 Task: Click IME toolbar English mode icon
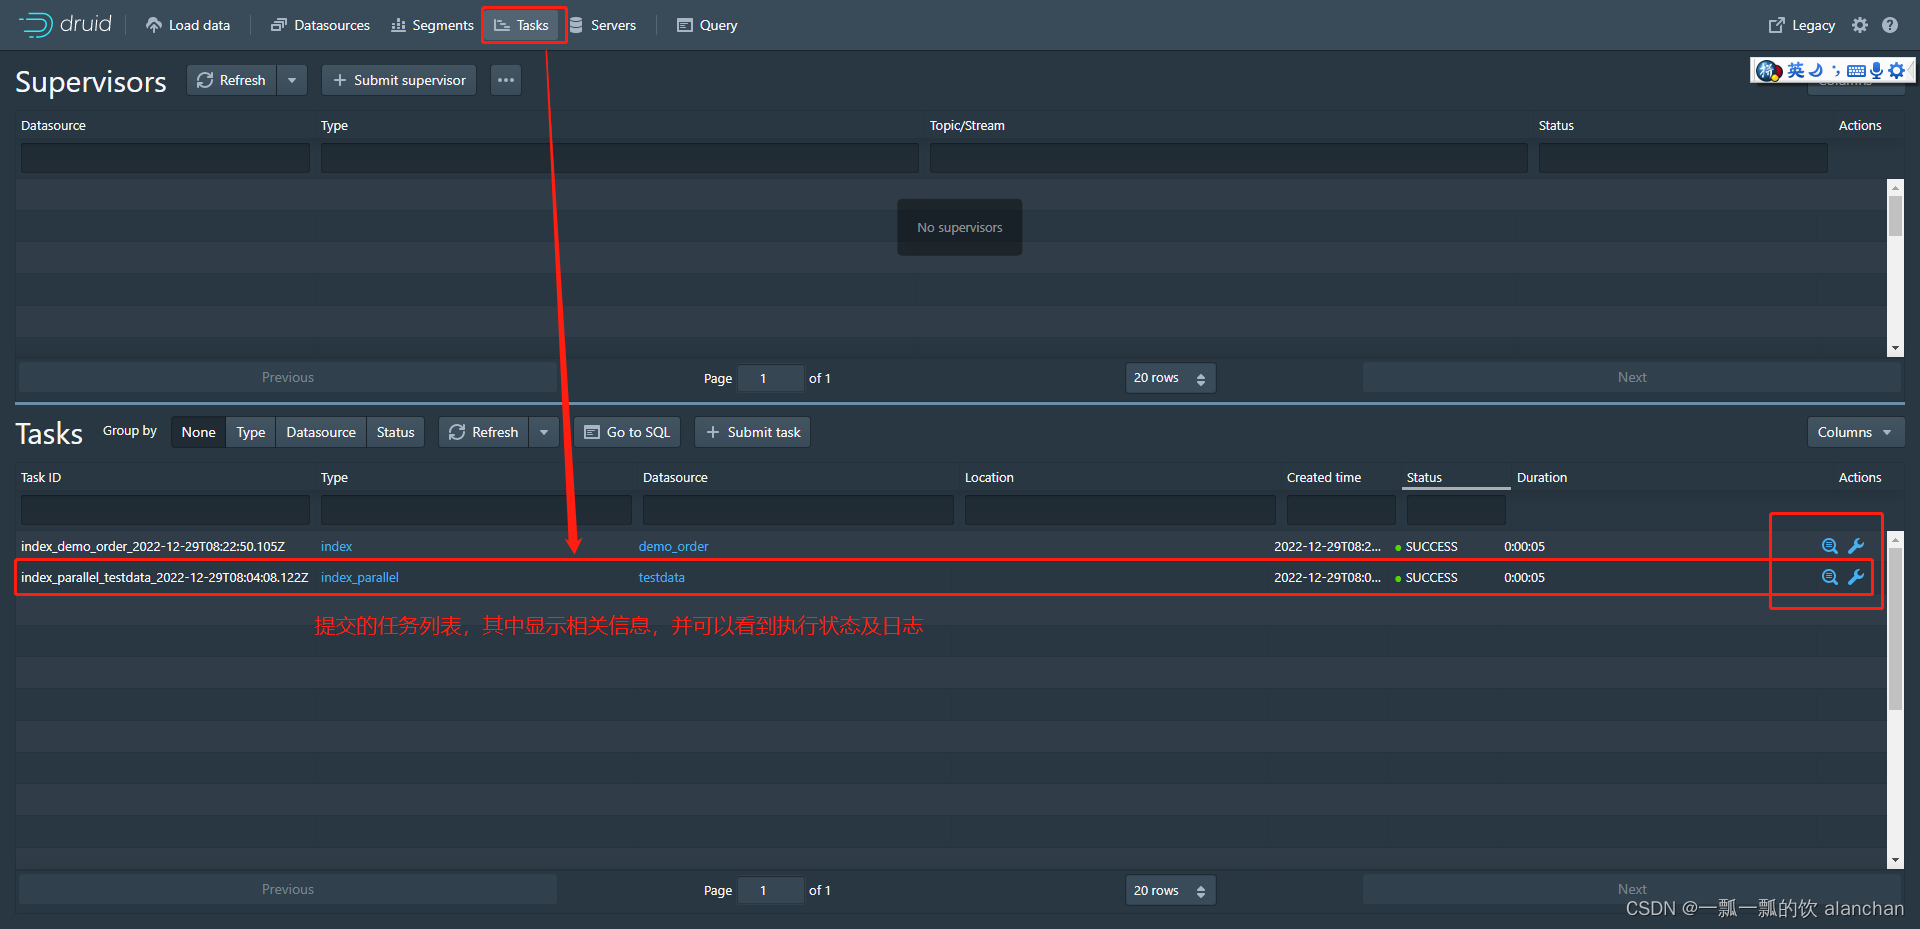click(x=1796, y=70)
